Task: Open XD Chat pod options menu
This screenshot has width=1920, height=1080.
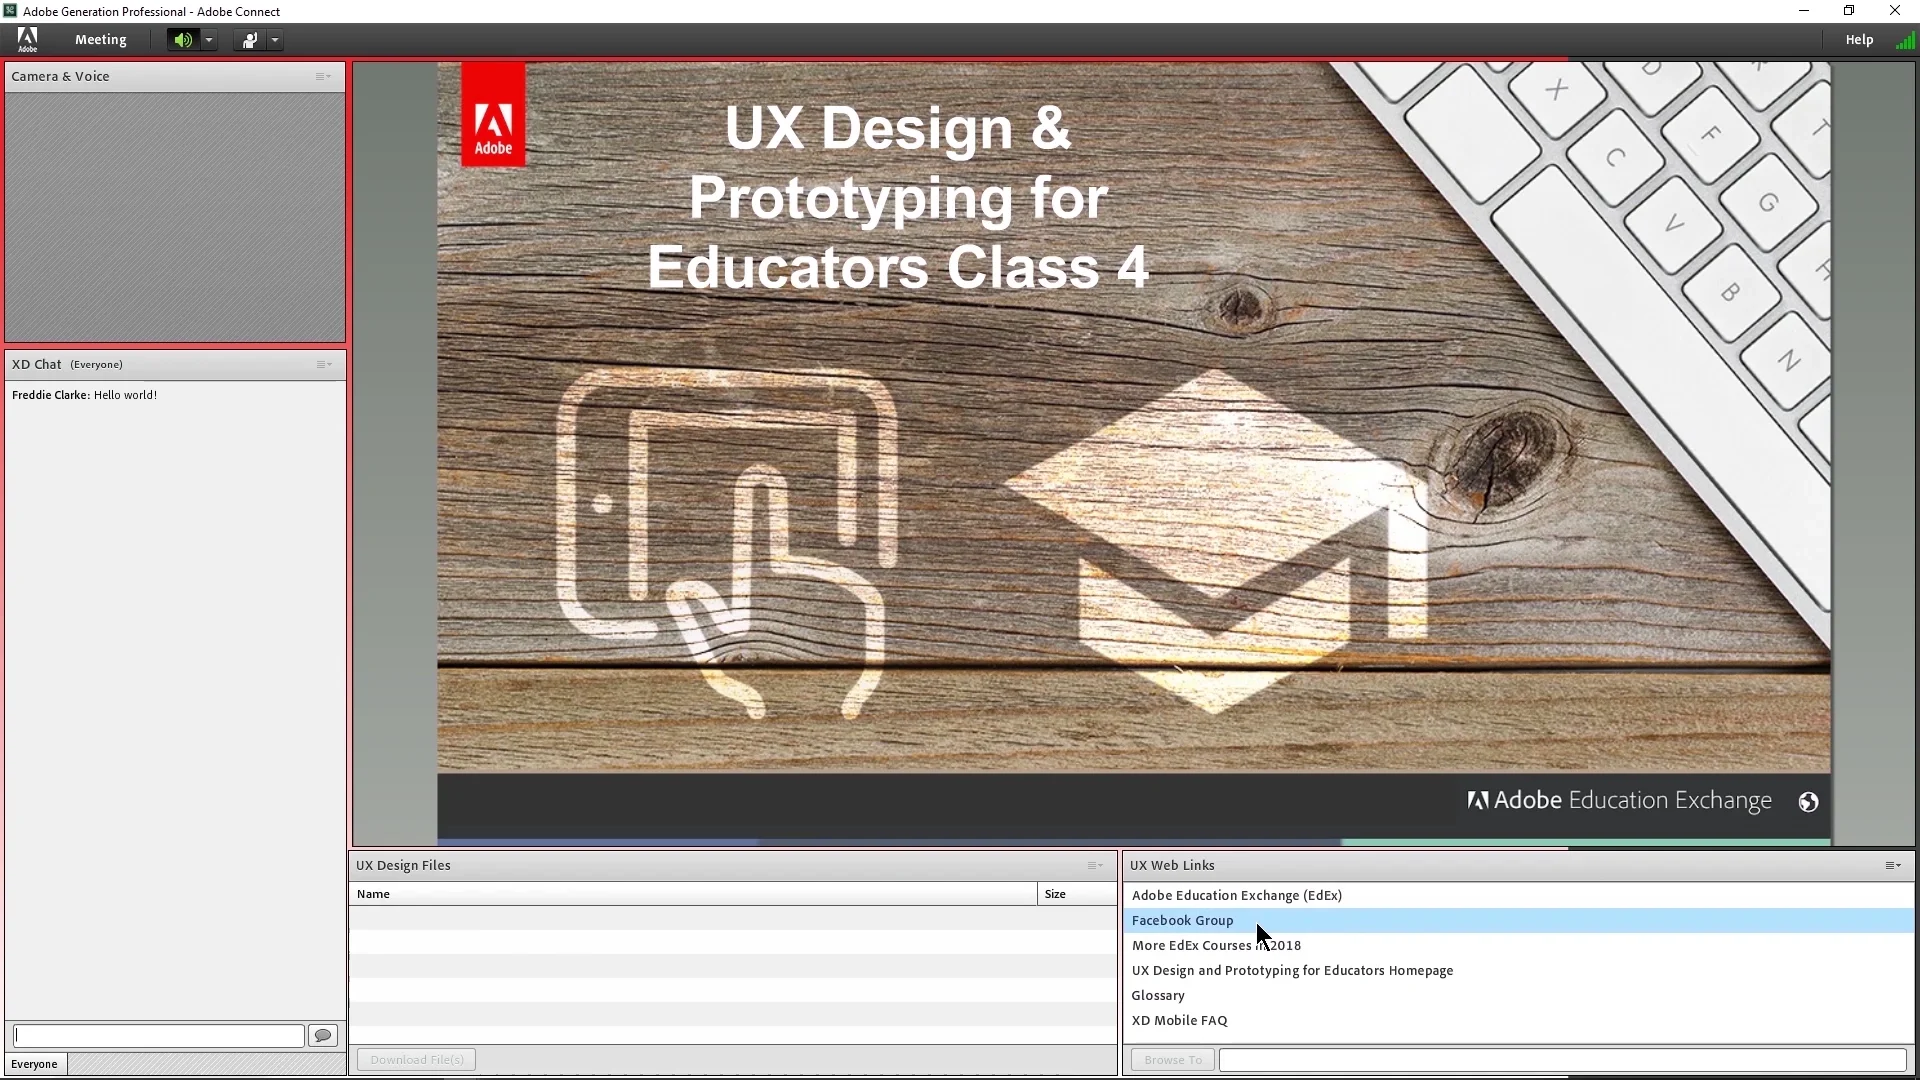Action: 323,364
